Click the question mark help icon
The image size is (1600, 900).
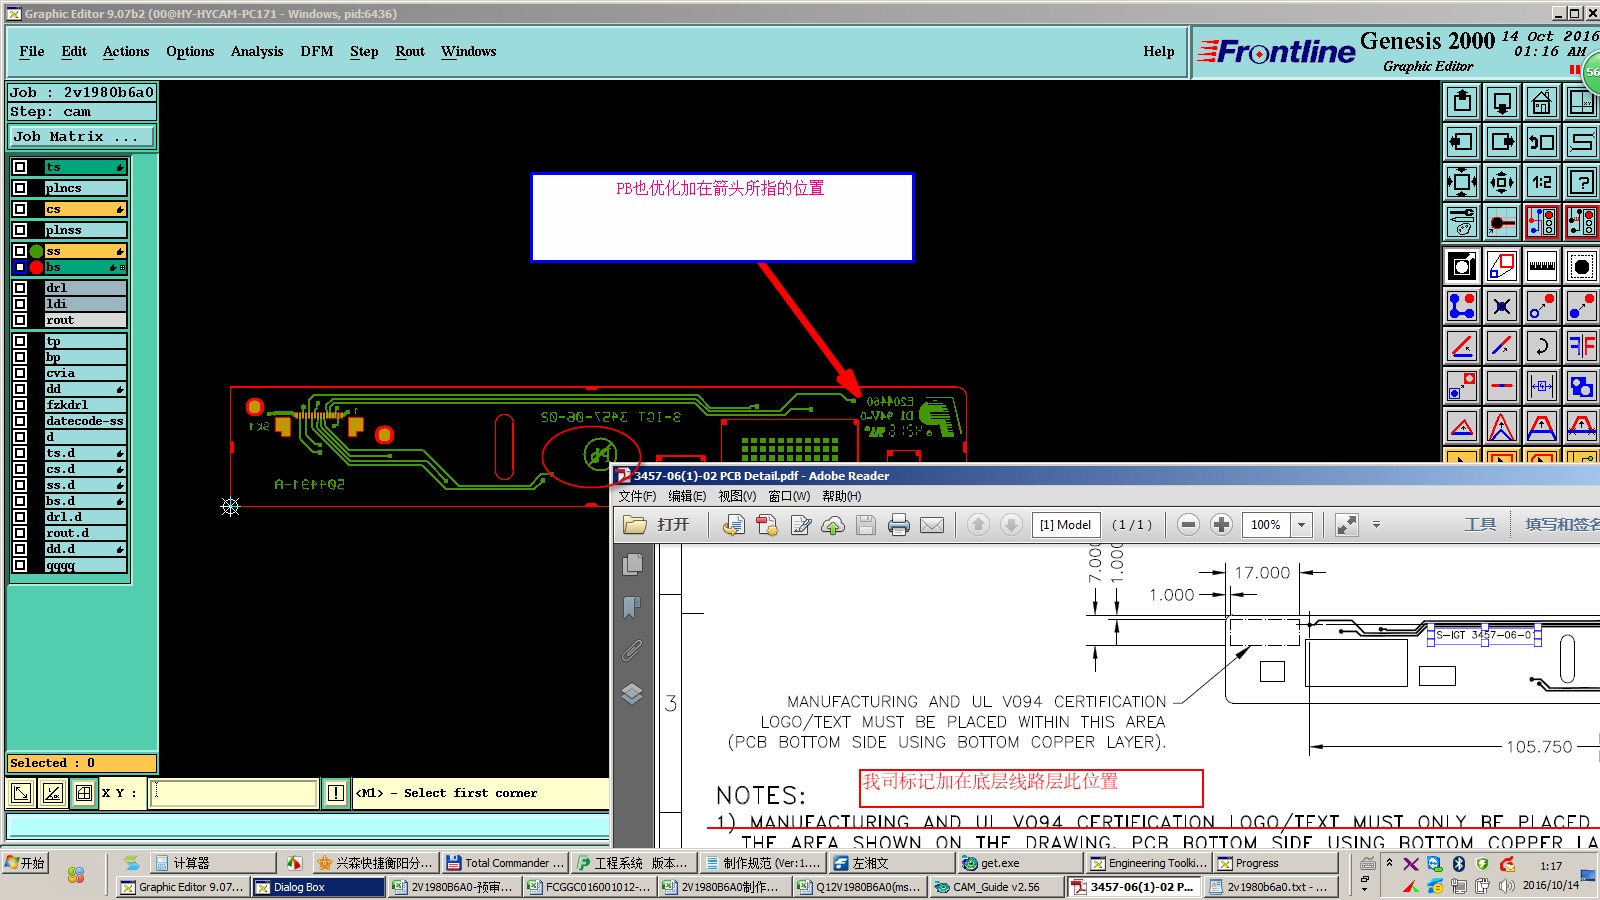click(1581, 181)
